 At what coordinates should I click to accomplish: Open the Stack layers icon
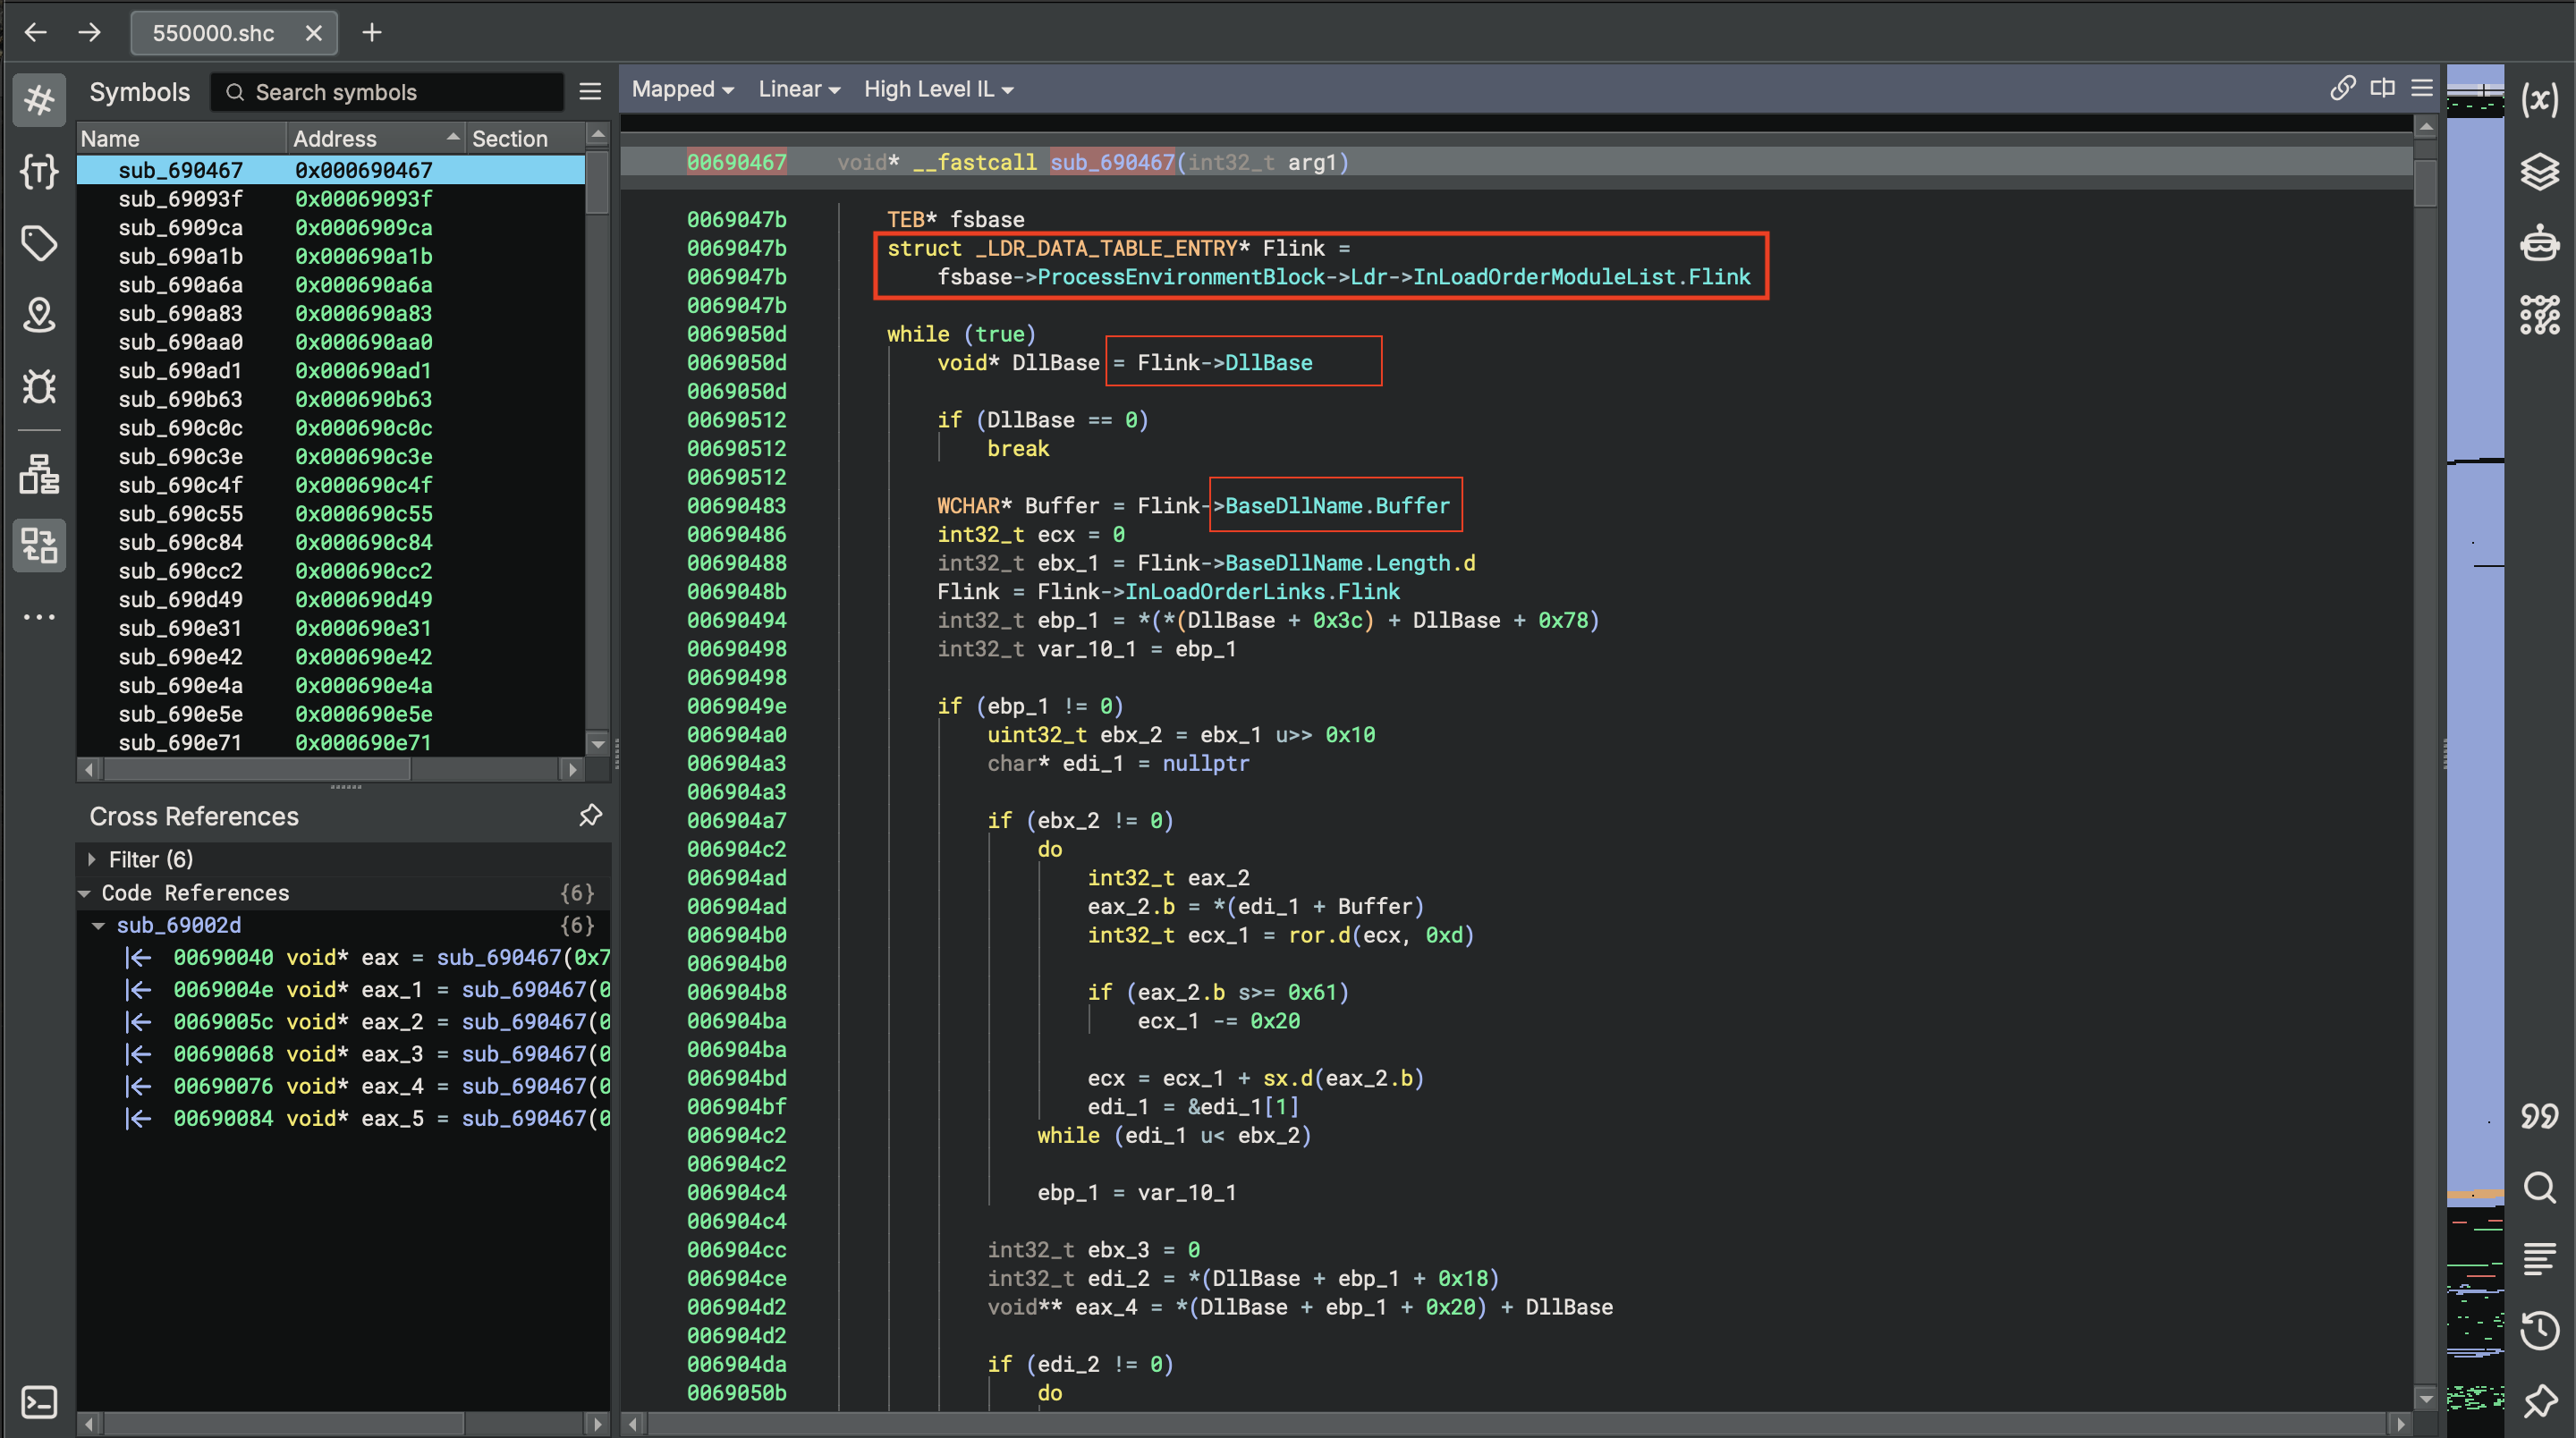2540,172
